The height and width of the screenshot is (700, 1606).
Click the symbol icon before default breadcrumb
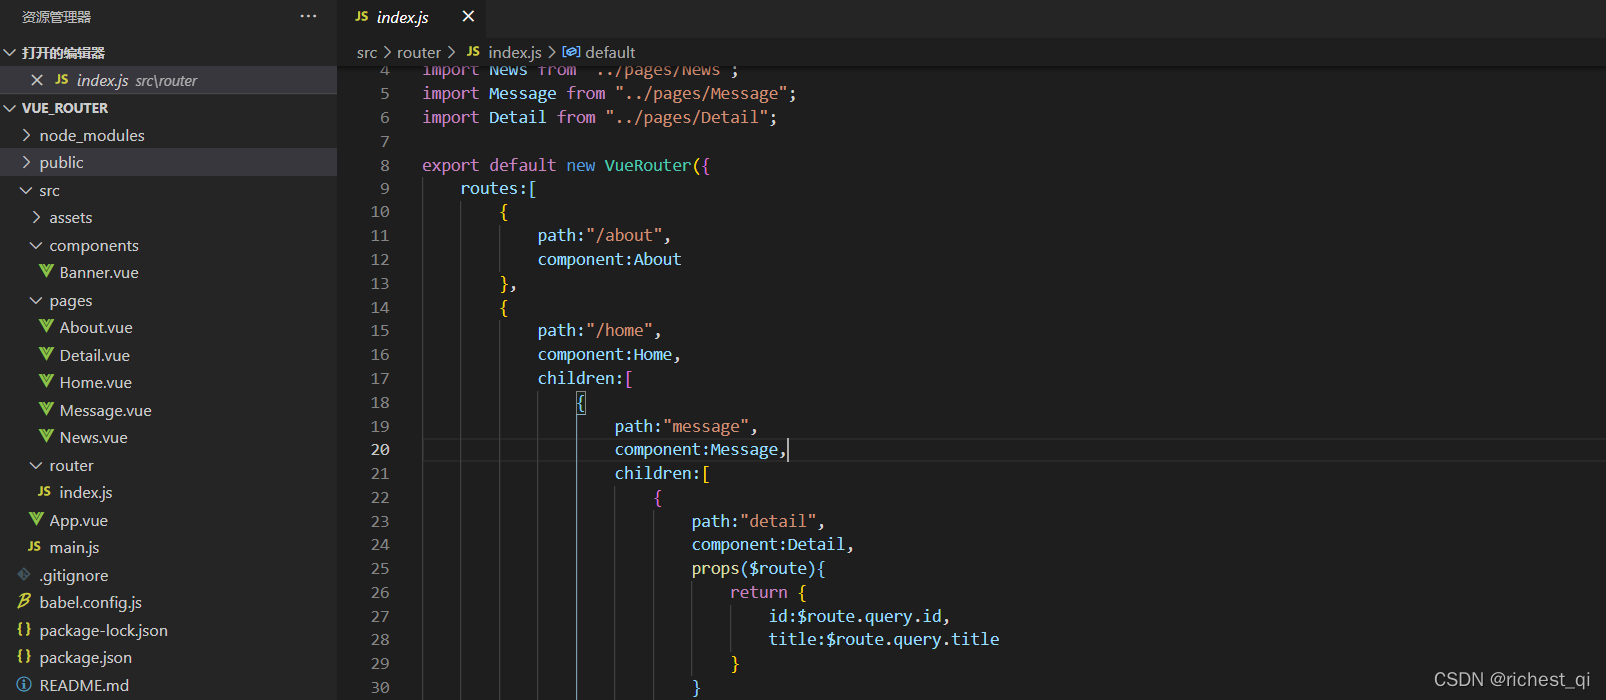pyautogui.click(x=571, y=52)
